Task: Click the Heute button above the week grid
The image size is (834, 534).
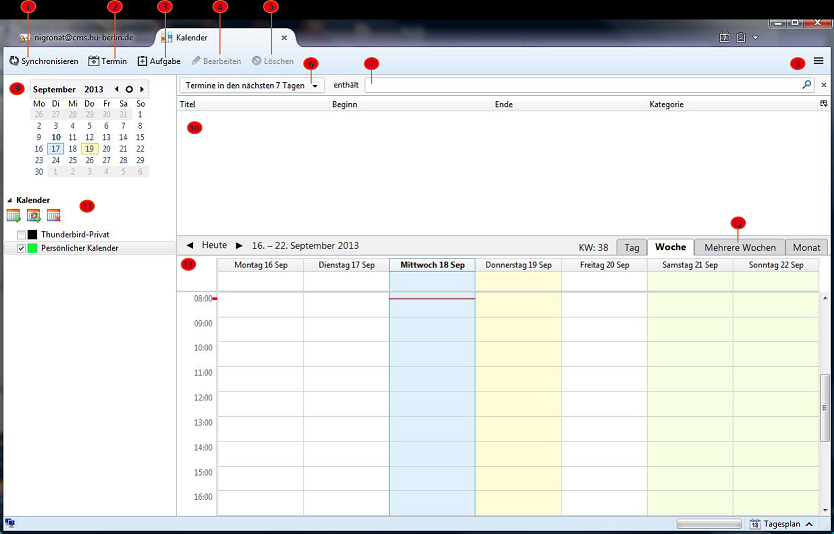Action: point(214,245)
